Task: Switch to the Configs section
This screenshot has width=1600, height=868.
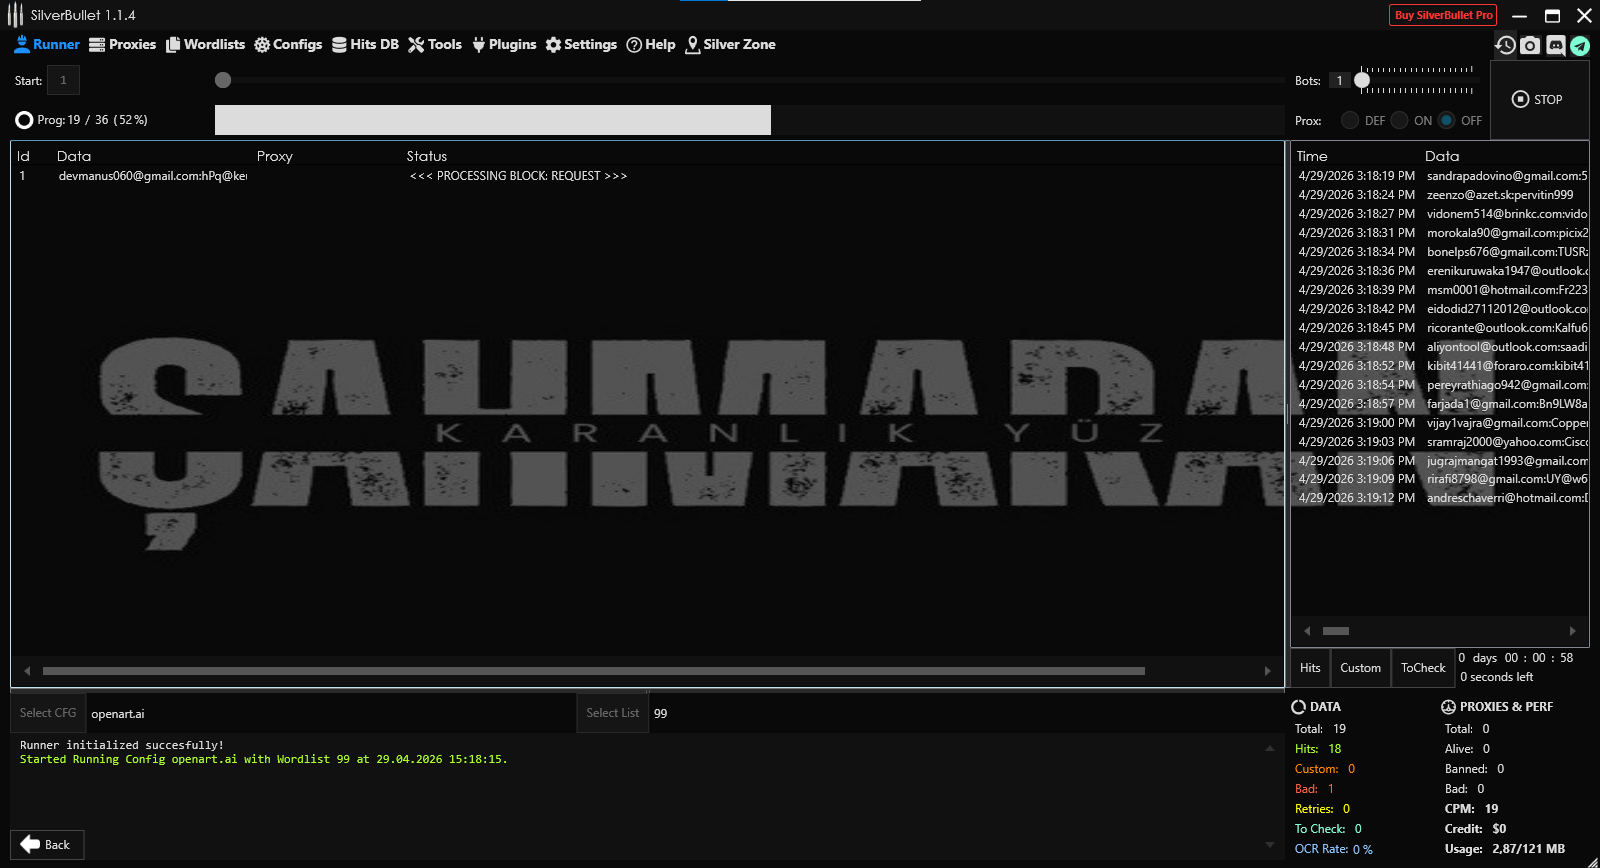Action: 288,44
